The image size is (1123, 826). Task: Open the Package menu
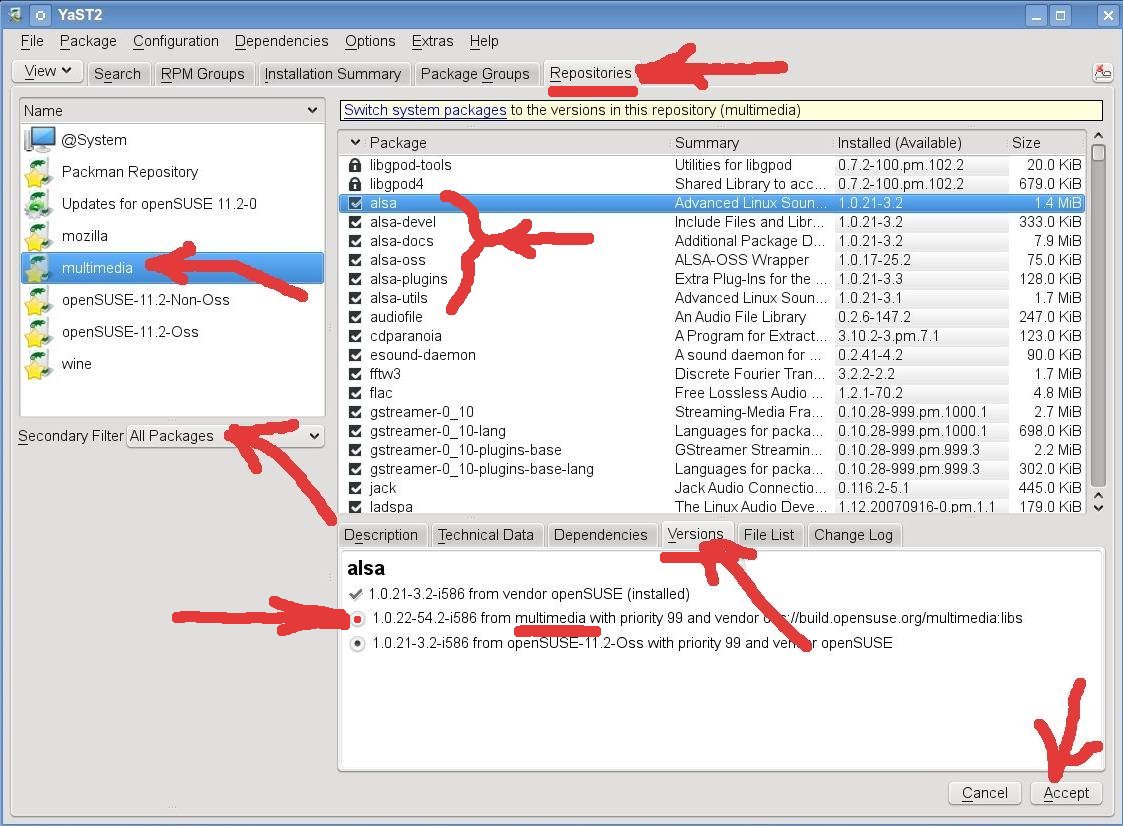coord(88,42)
